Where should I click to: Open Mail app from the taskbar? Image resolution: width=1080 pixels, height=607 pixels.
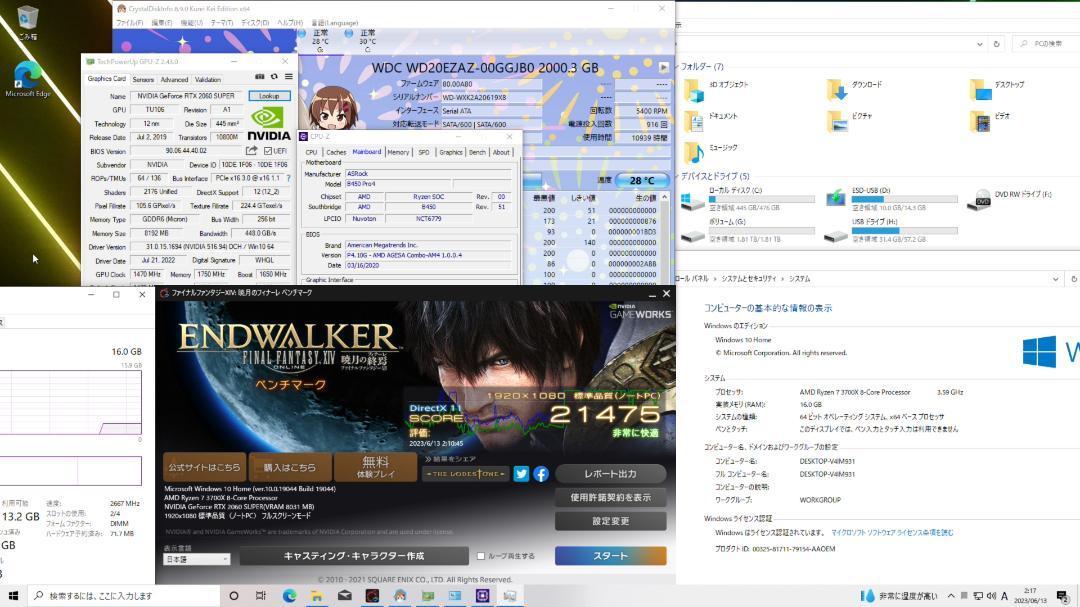[x=344, y=595]
